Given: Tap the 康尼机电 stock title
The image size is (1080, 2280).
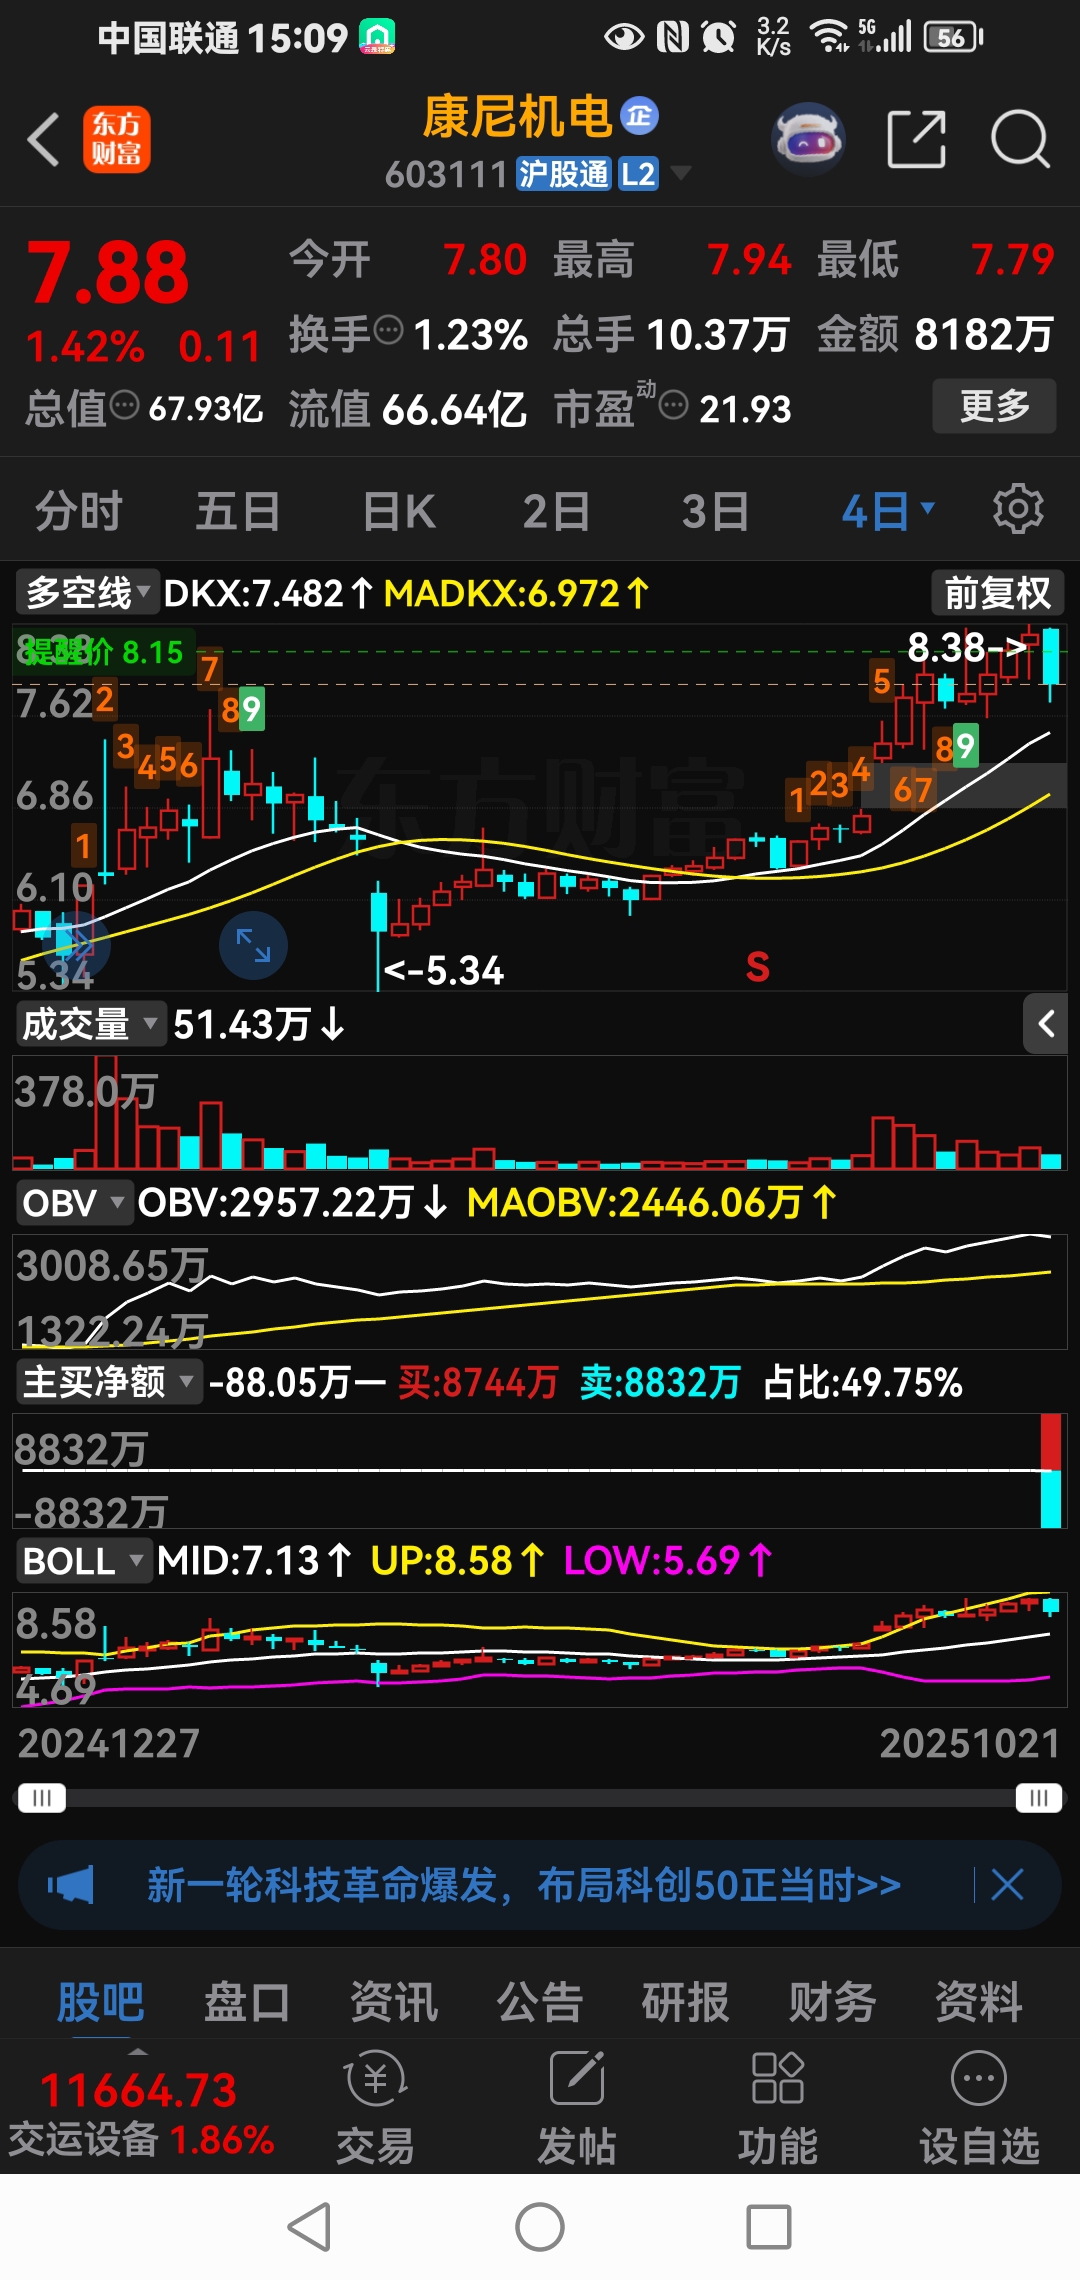Looking at the screenshot, I should tap(517, 117).
